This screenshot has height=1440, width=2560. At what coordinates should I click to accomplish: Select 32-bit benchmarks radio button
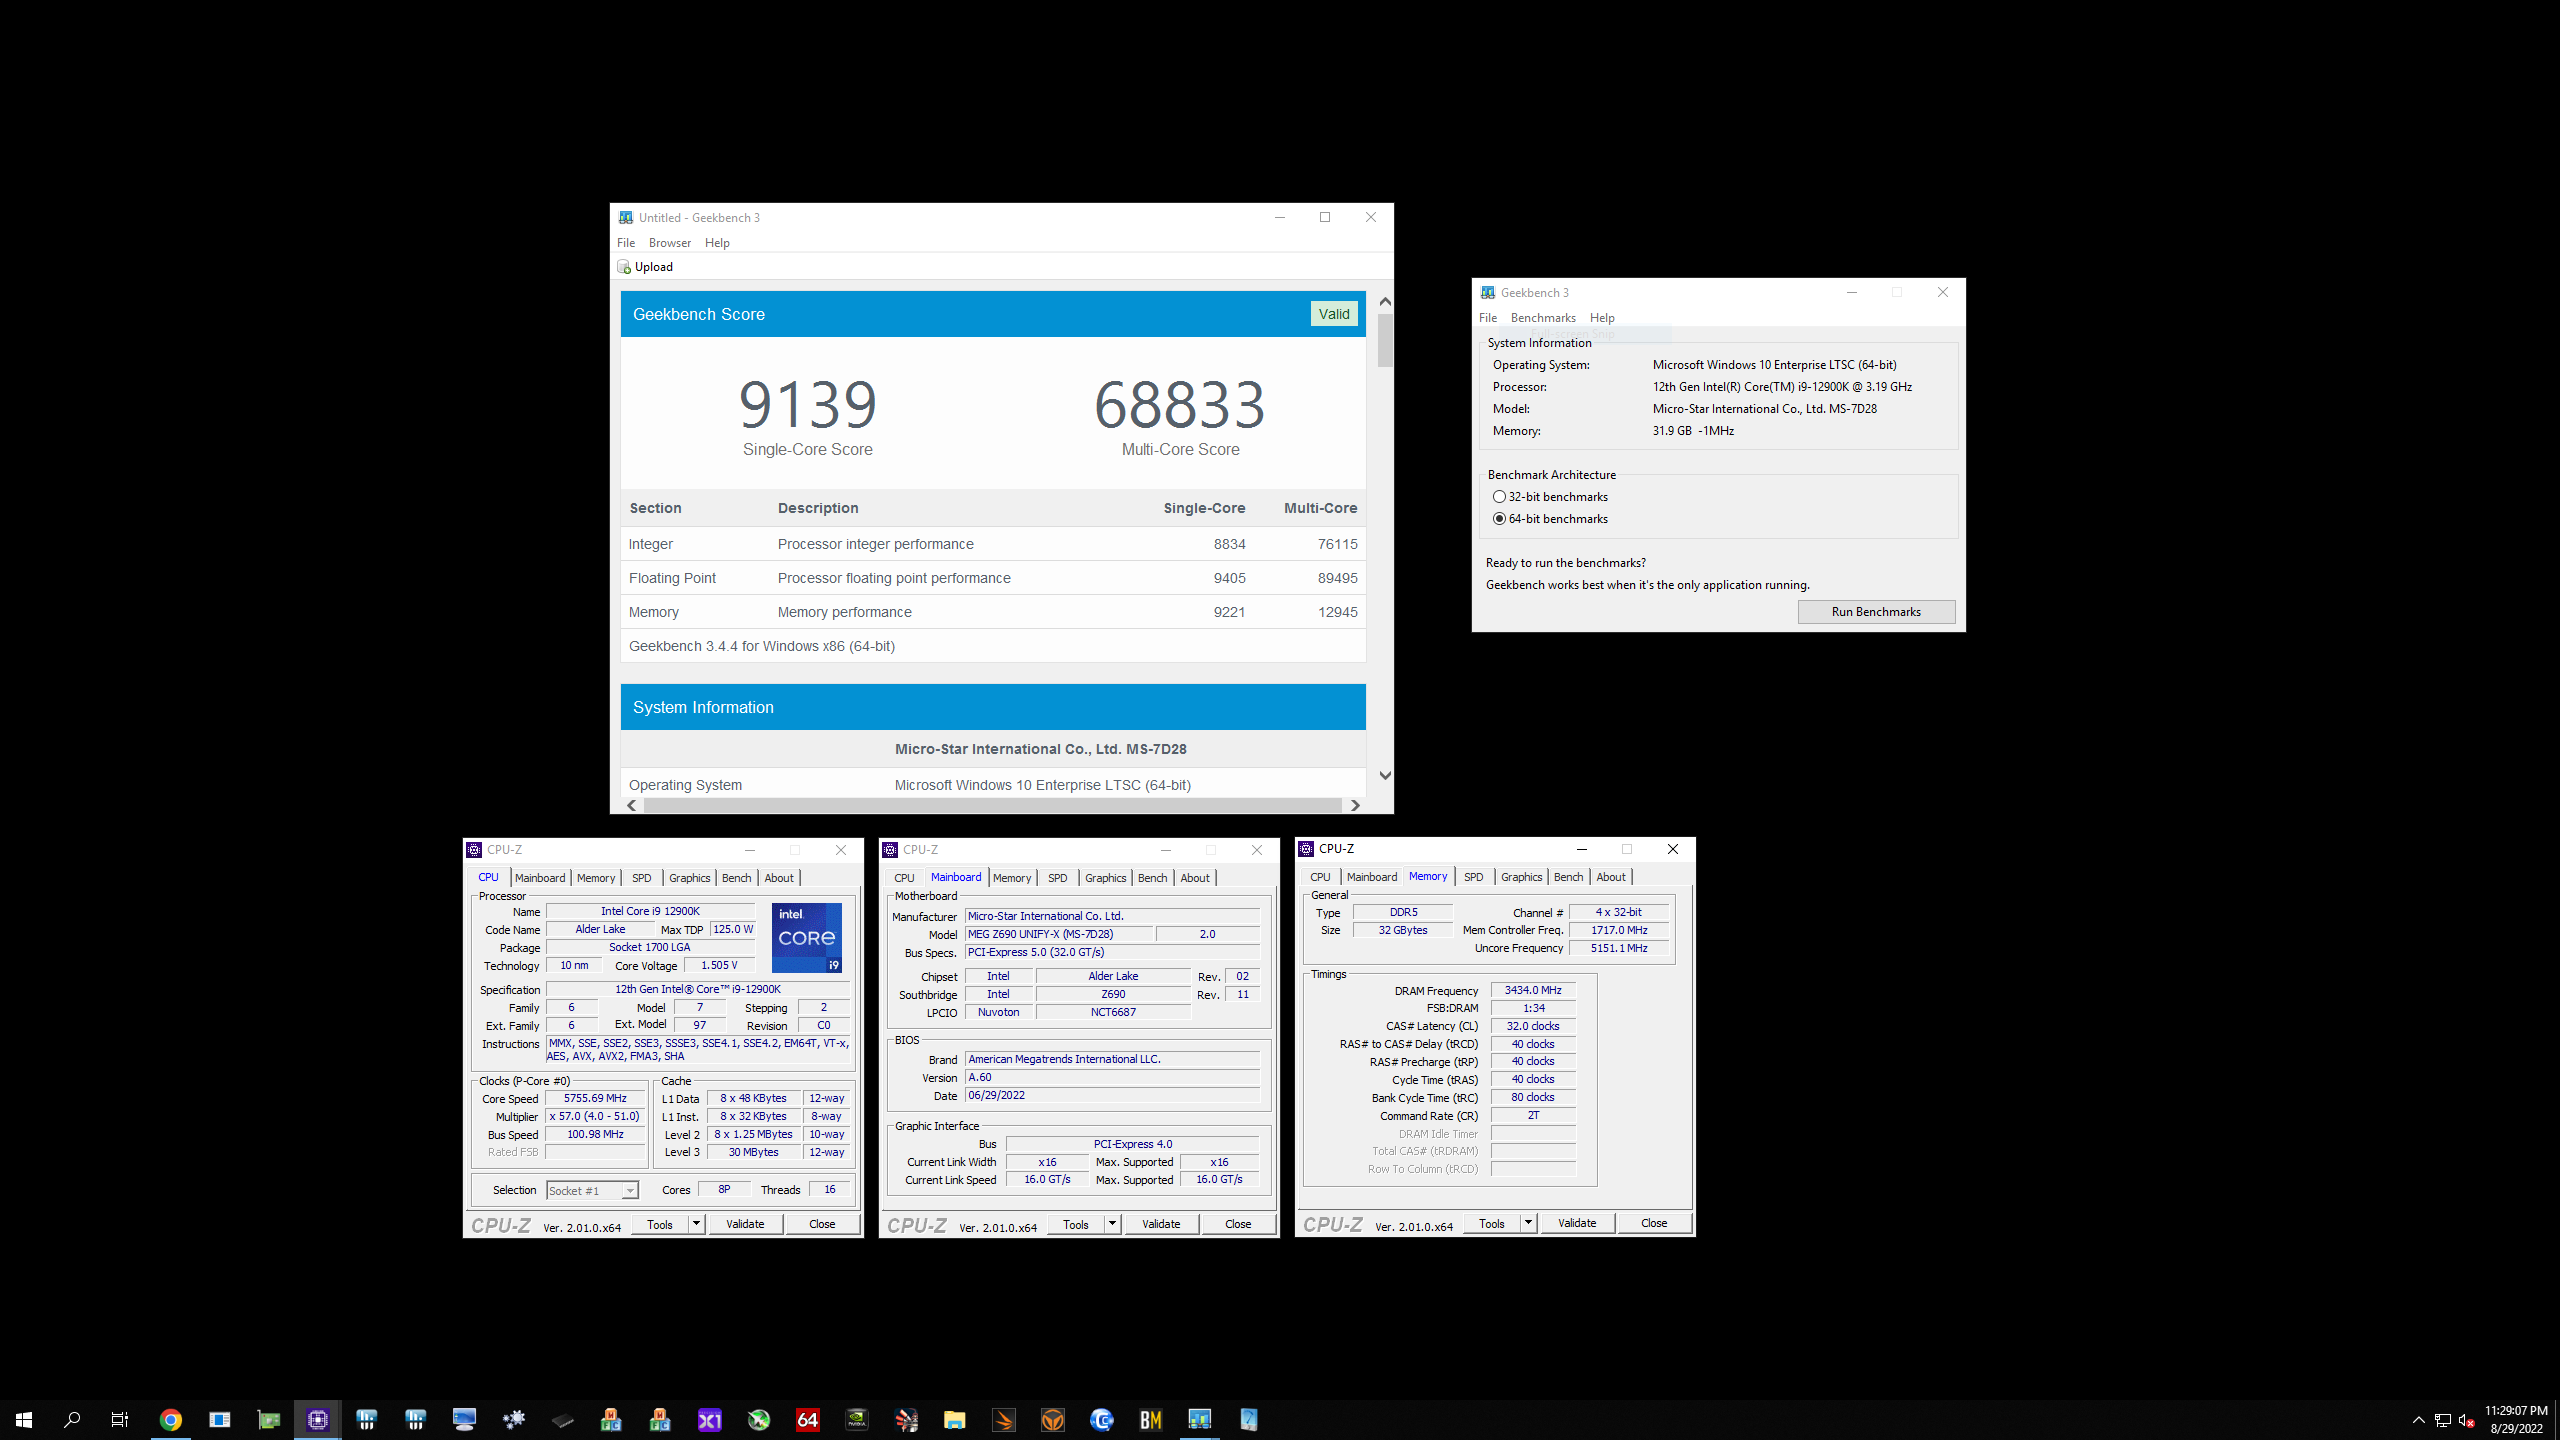point(1499,497)
